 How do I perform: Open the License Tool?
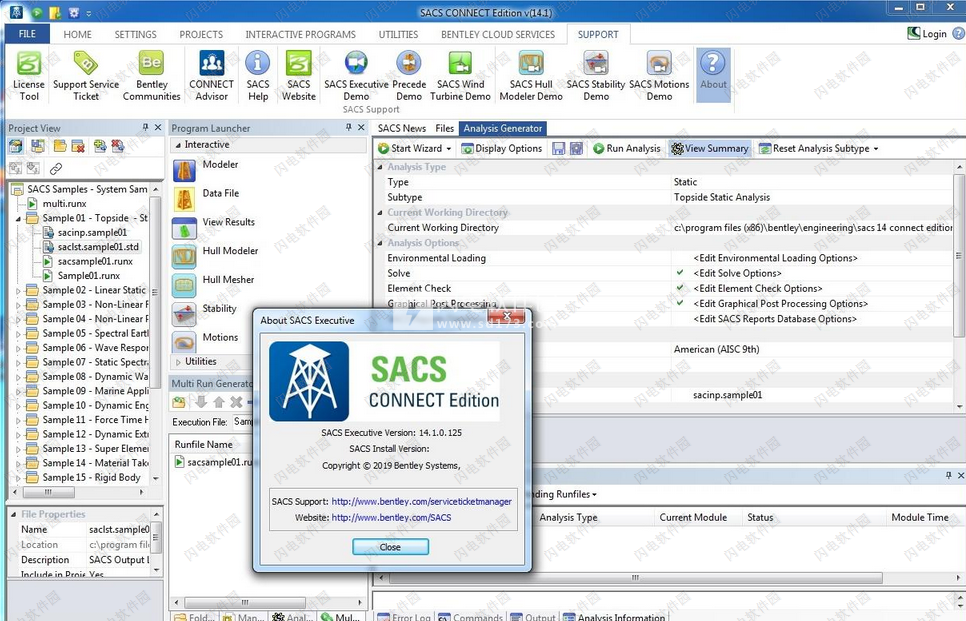[28, 76]
